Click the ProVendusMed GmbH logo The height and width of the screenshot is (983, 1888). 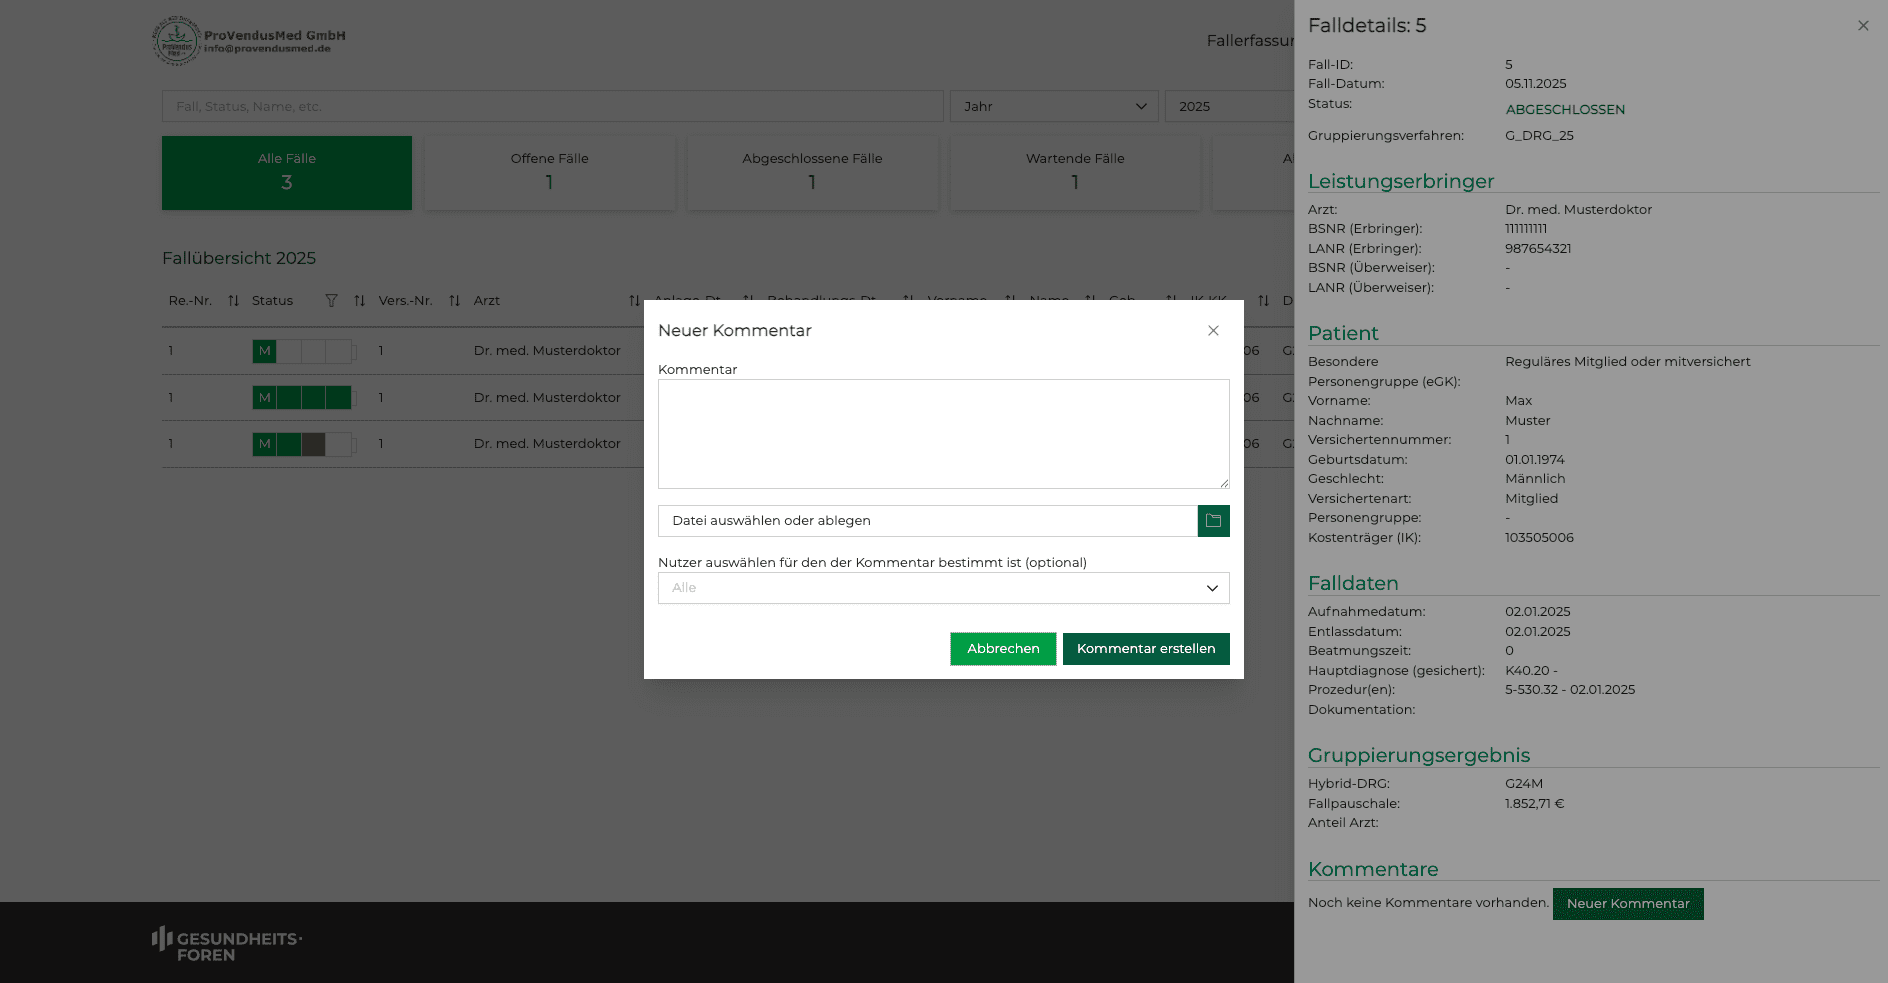point(249,41)
